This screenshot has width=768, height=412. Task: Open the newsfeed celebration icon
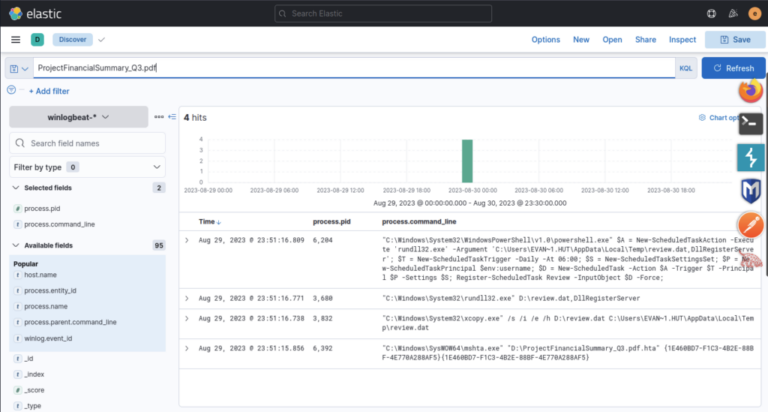point(733,13)
